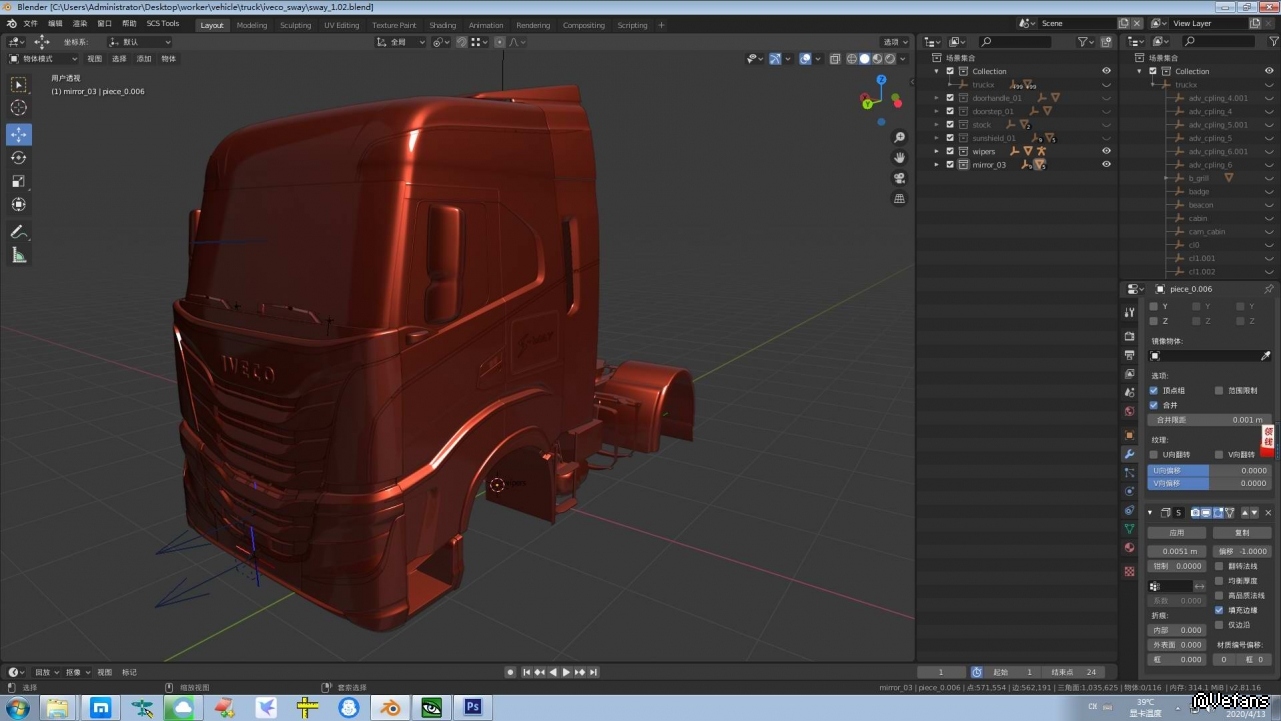Select the Annotate pencil tool

pos(19,231)
